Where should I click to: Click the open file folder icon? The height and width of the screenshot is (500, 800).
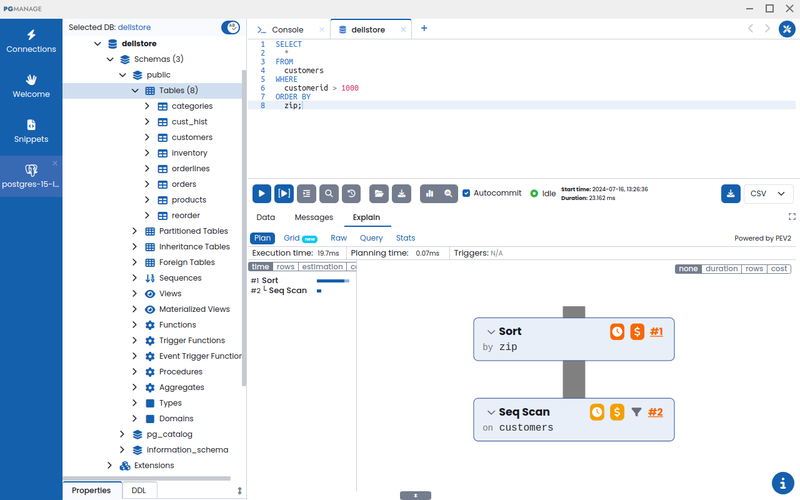379,193
